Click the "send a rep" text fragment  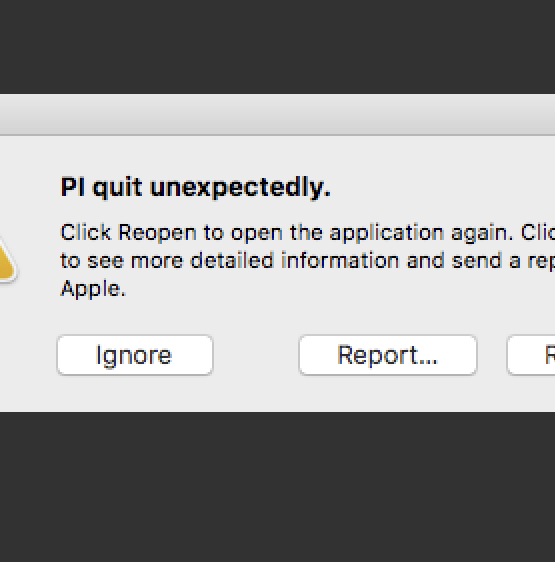503,261
